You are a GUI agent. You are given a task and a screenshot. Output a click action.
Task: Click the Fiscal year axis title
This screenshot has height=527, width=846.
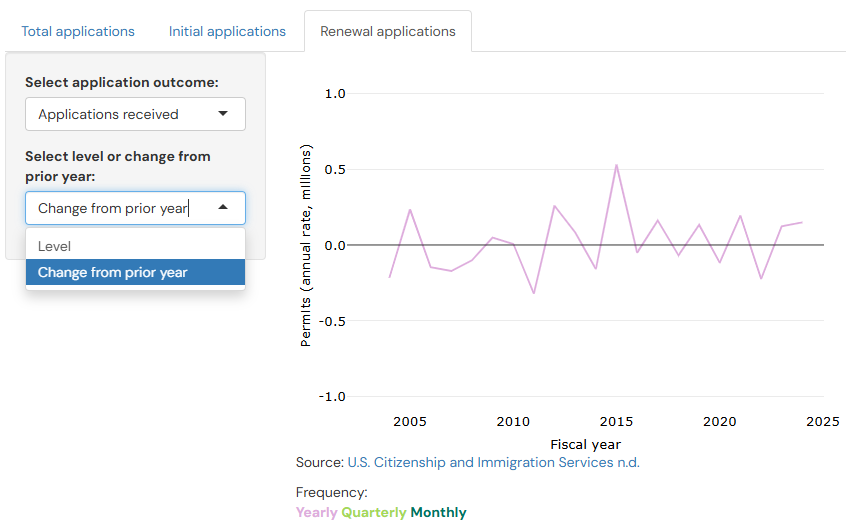(585, 444)
